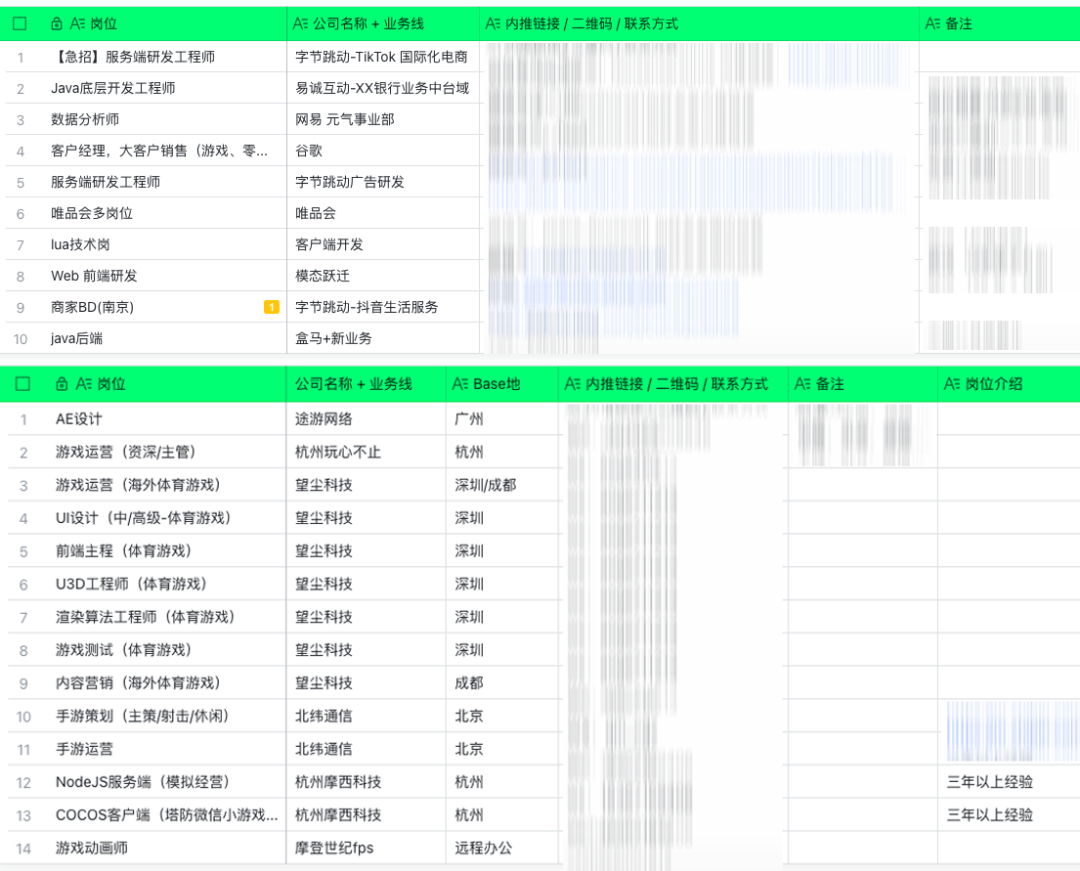Click the 网易 元气事业部 cell
The image size is (1080, 871).
pos(383,119)
